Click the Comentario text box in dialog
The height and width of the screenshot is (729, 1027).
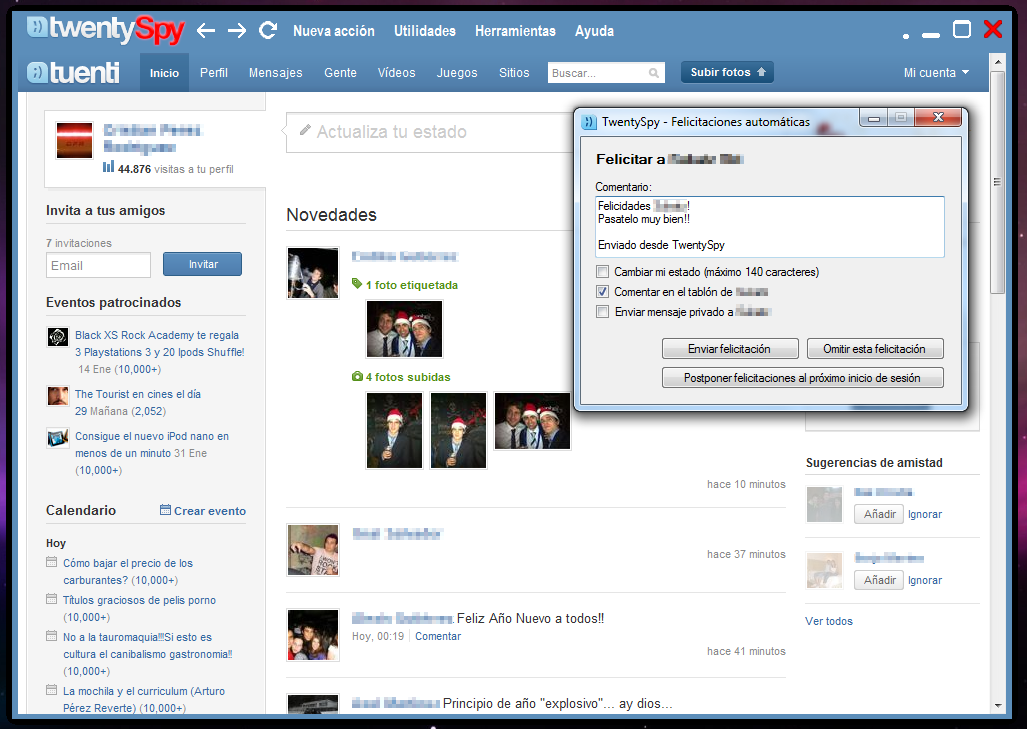point(770,226)
